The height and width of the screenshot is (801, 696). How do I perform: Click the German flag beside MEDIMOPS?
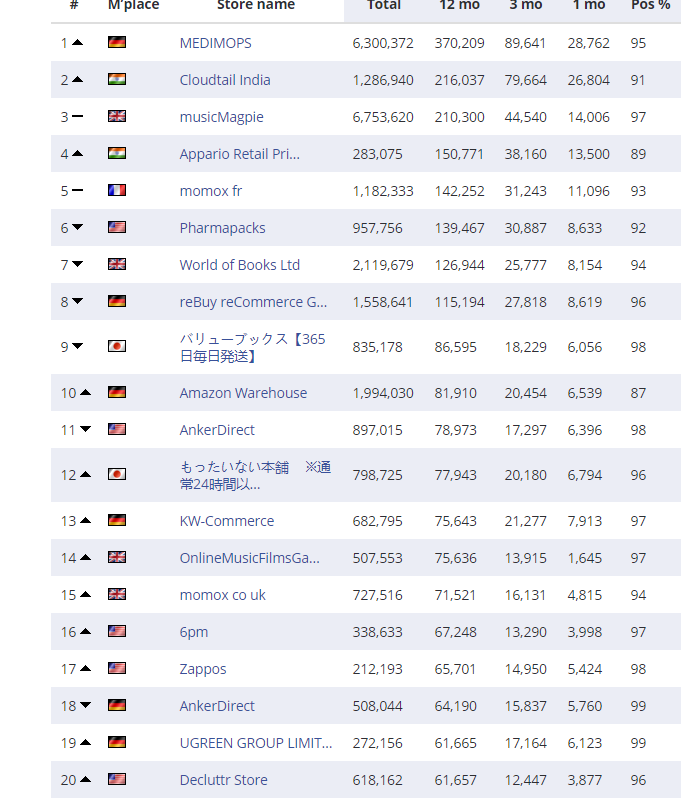coord(117,43)
